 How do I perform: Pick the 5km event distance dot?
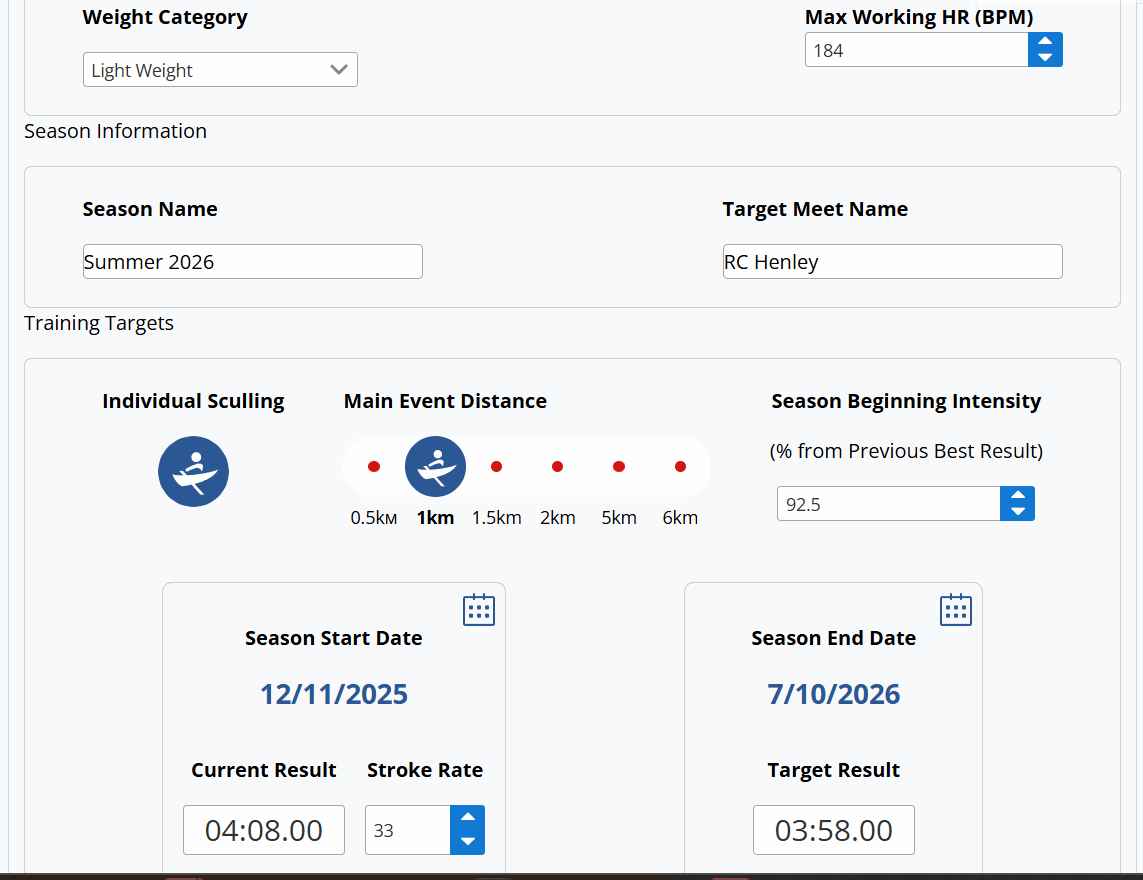click(619, 467)
